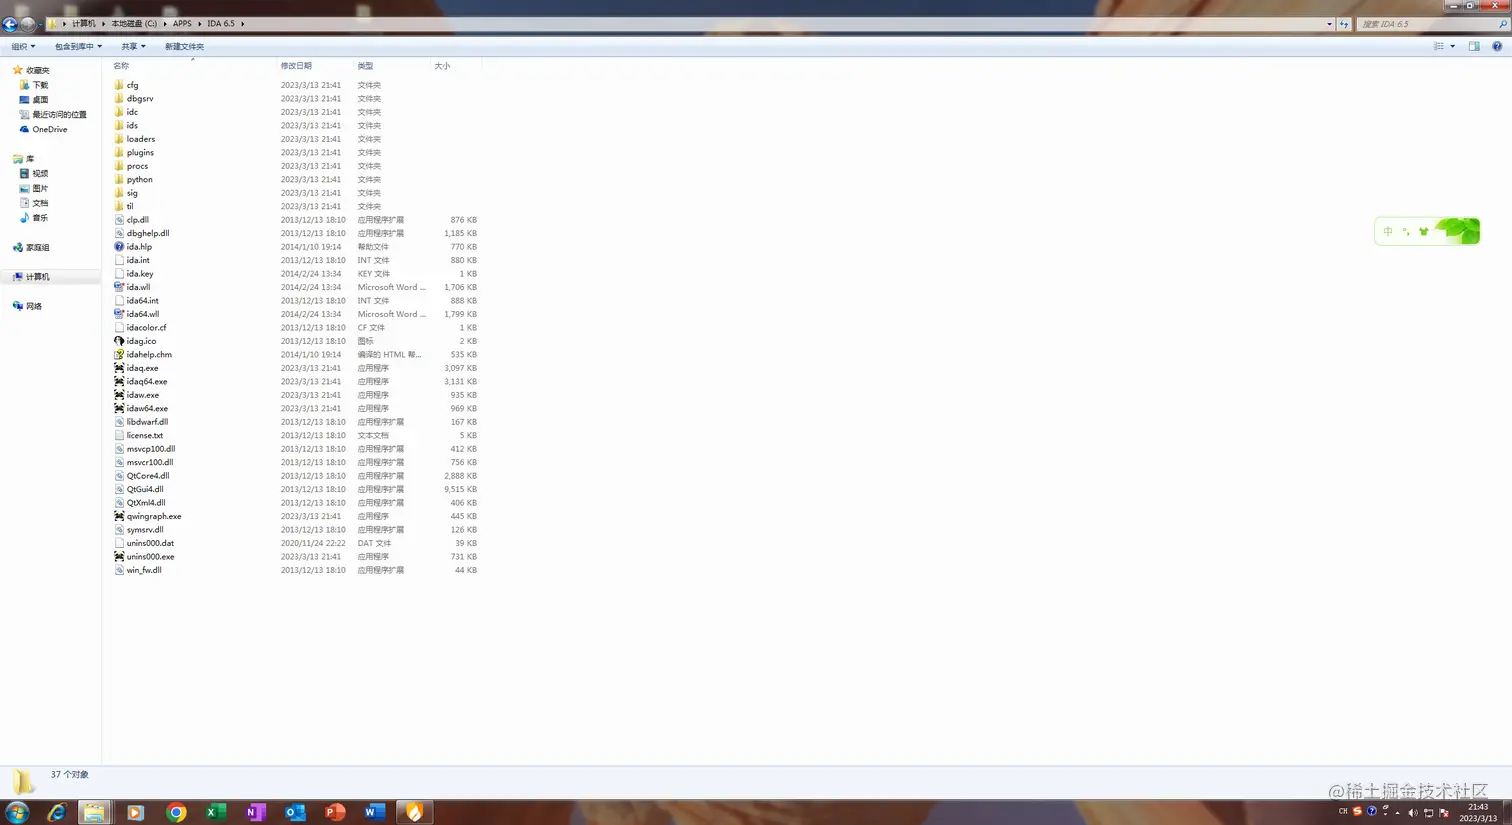Select the idag.ico icon file
This screenshot has width=1512, height=825.
pyautogui.click(x=119, y=341)
